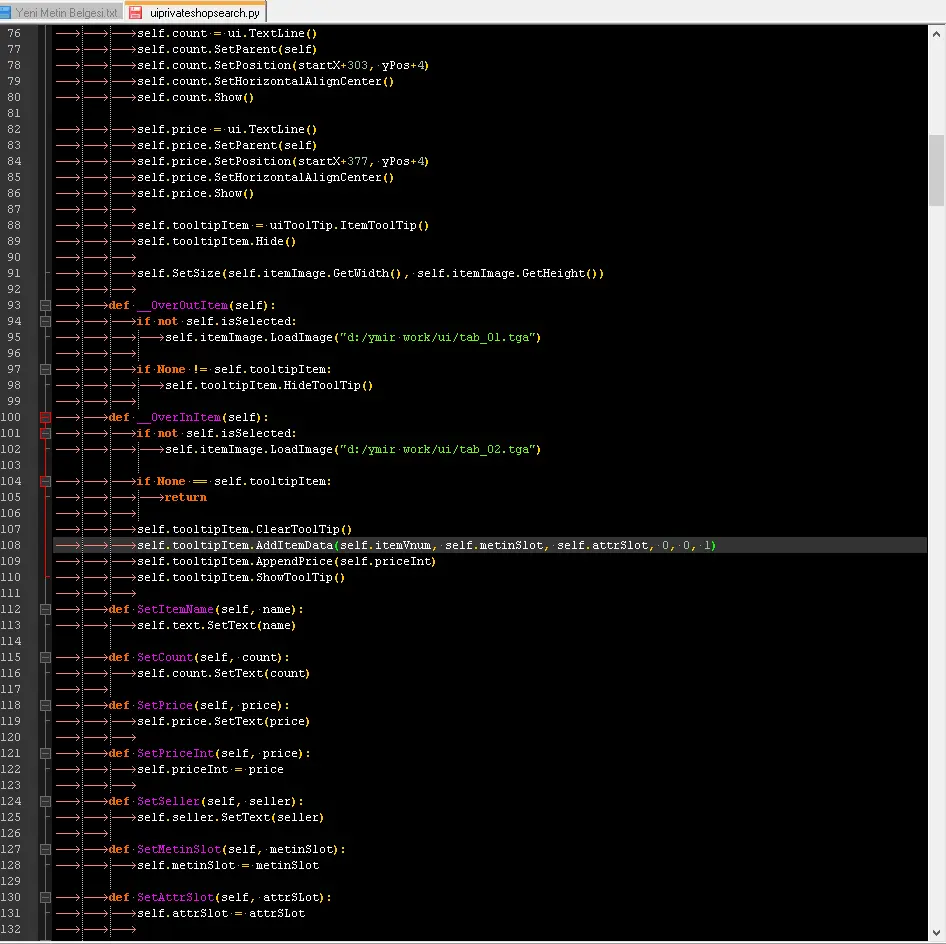This screenshot has height=944, width=946.
Task: Fold the SetCount function at line 115
Action: (45, 657)
